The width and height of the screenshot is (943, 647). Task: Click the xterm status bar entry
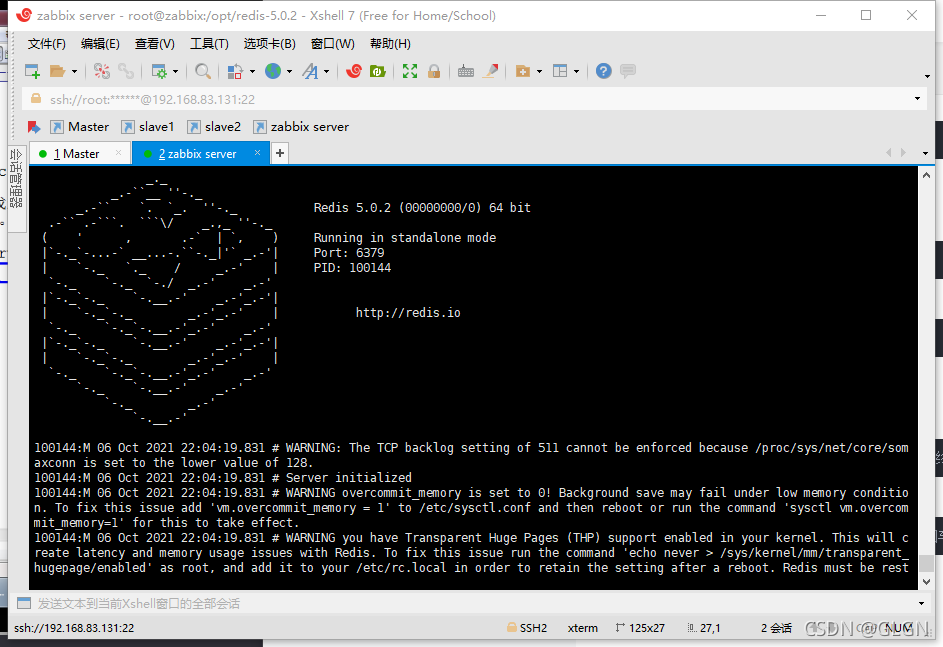[x=583, y=628]
